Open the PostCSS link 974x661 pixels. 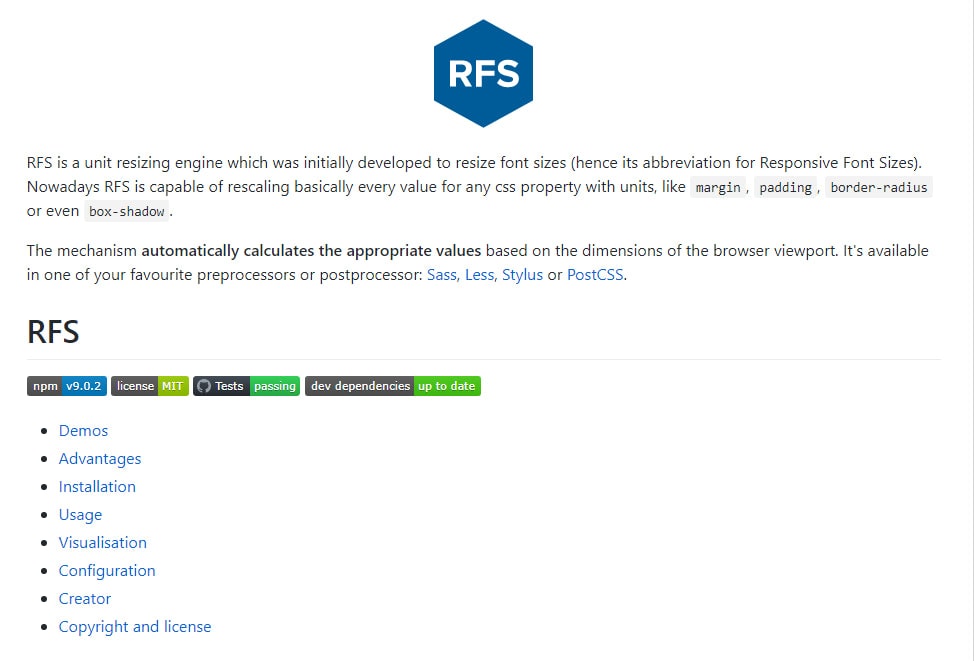coord(595,275)
